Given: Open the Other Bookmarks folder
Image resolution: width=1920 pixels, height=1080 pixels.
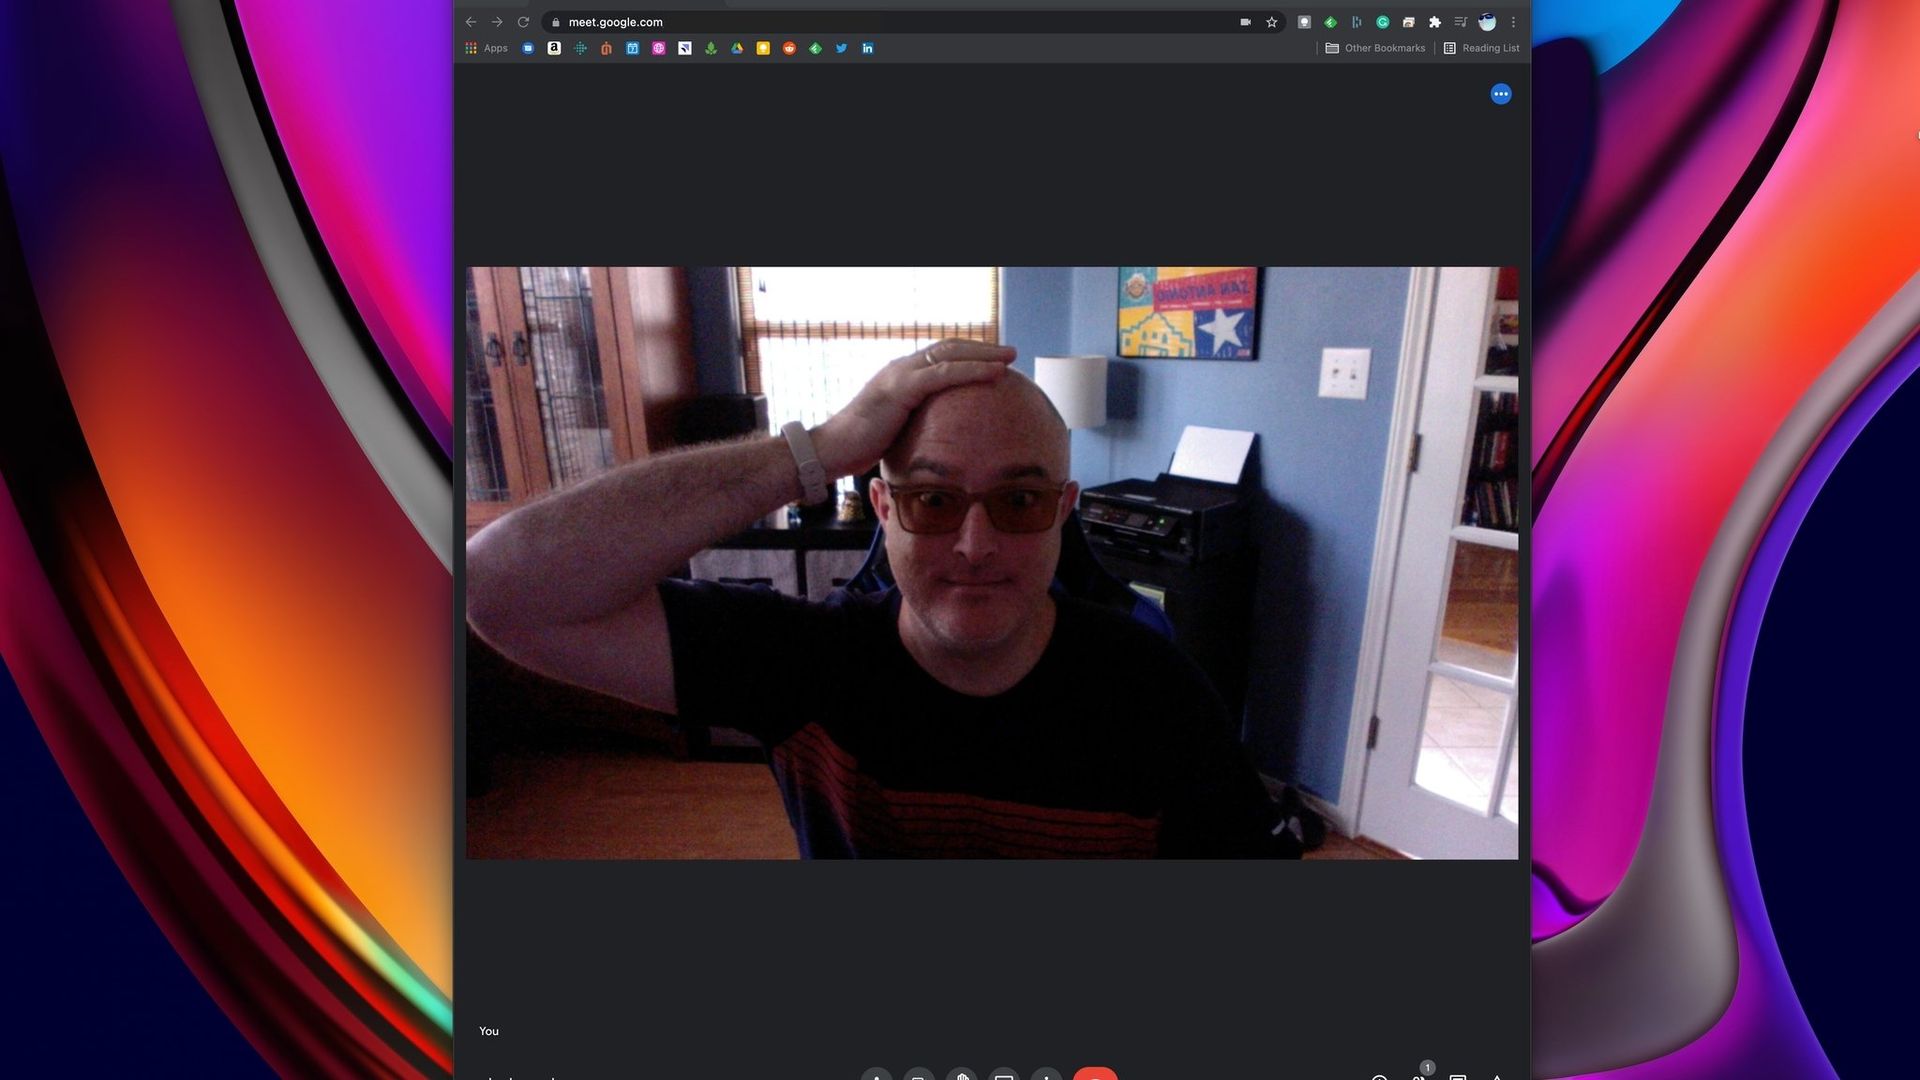Looking at the screenshot, I should click(1375, 48).
